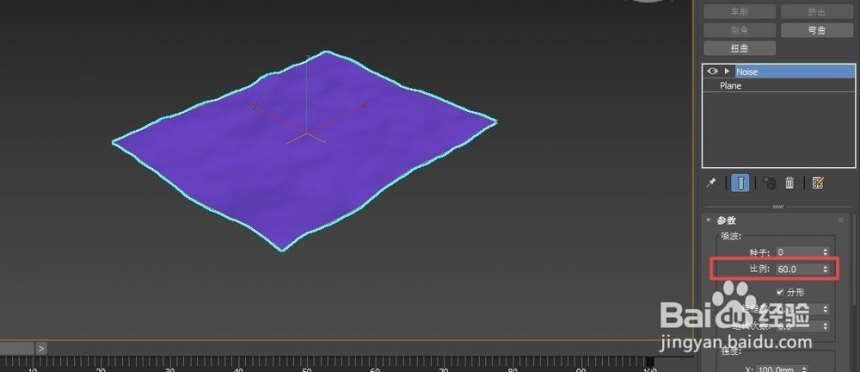Click the time slider next-frame arrow

pos(41,348)
